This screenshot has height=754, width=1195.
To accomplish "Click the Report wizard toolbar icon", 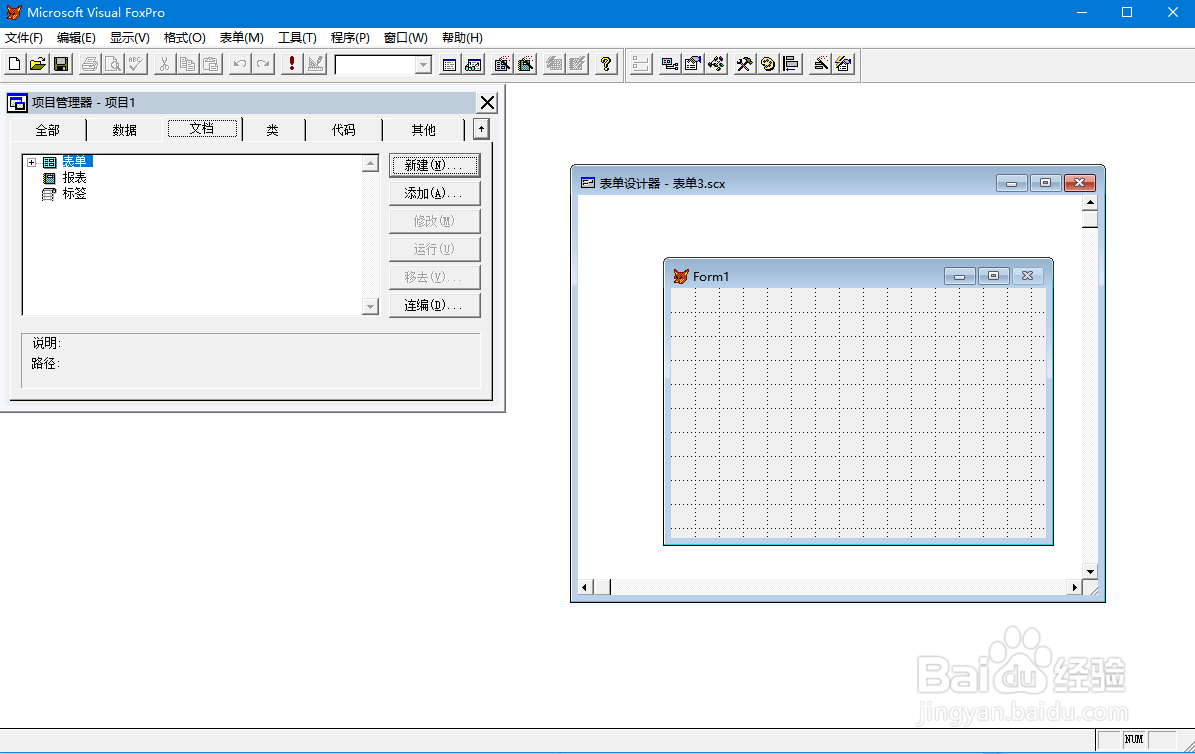I will point(525,64).
